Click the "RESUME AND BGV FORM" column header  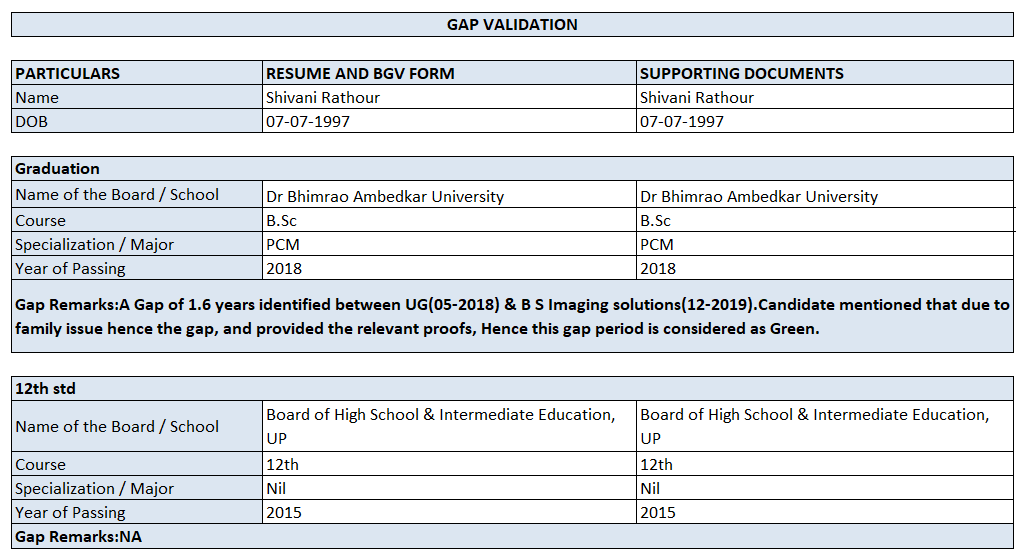[x=449, y=73]
